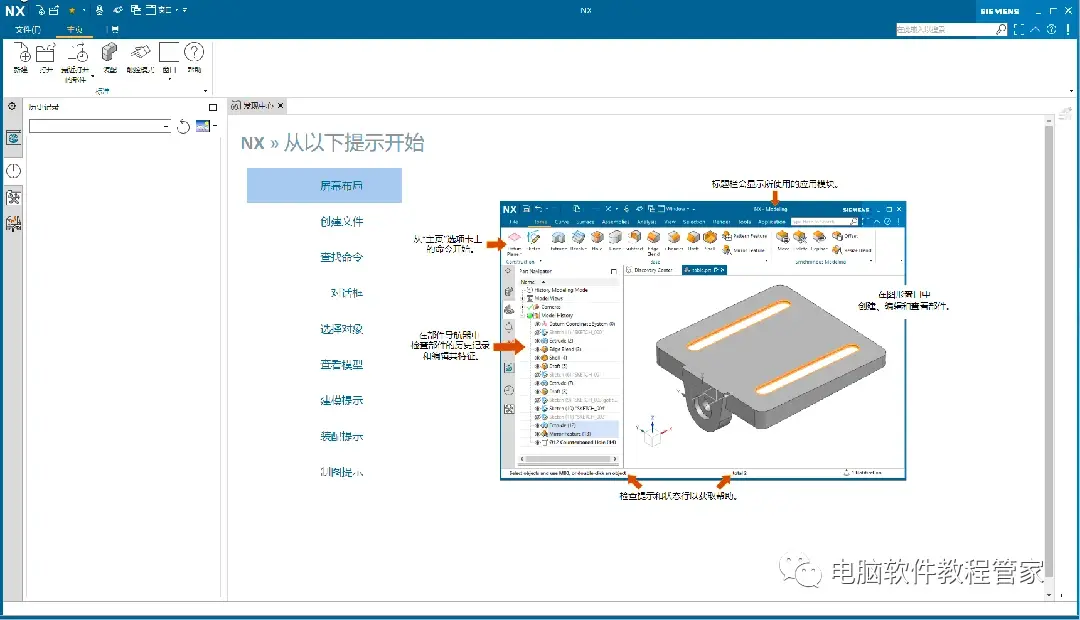Open the history clock tab in resource bar
The width and height of the screenshot is (1080, 620).
point(13,171)
